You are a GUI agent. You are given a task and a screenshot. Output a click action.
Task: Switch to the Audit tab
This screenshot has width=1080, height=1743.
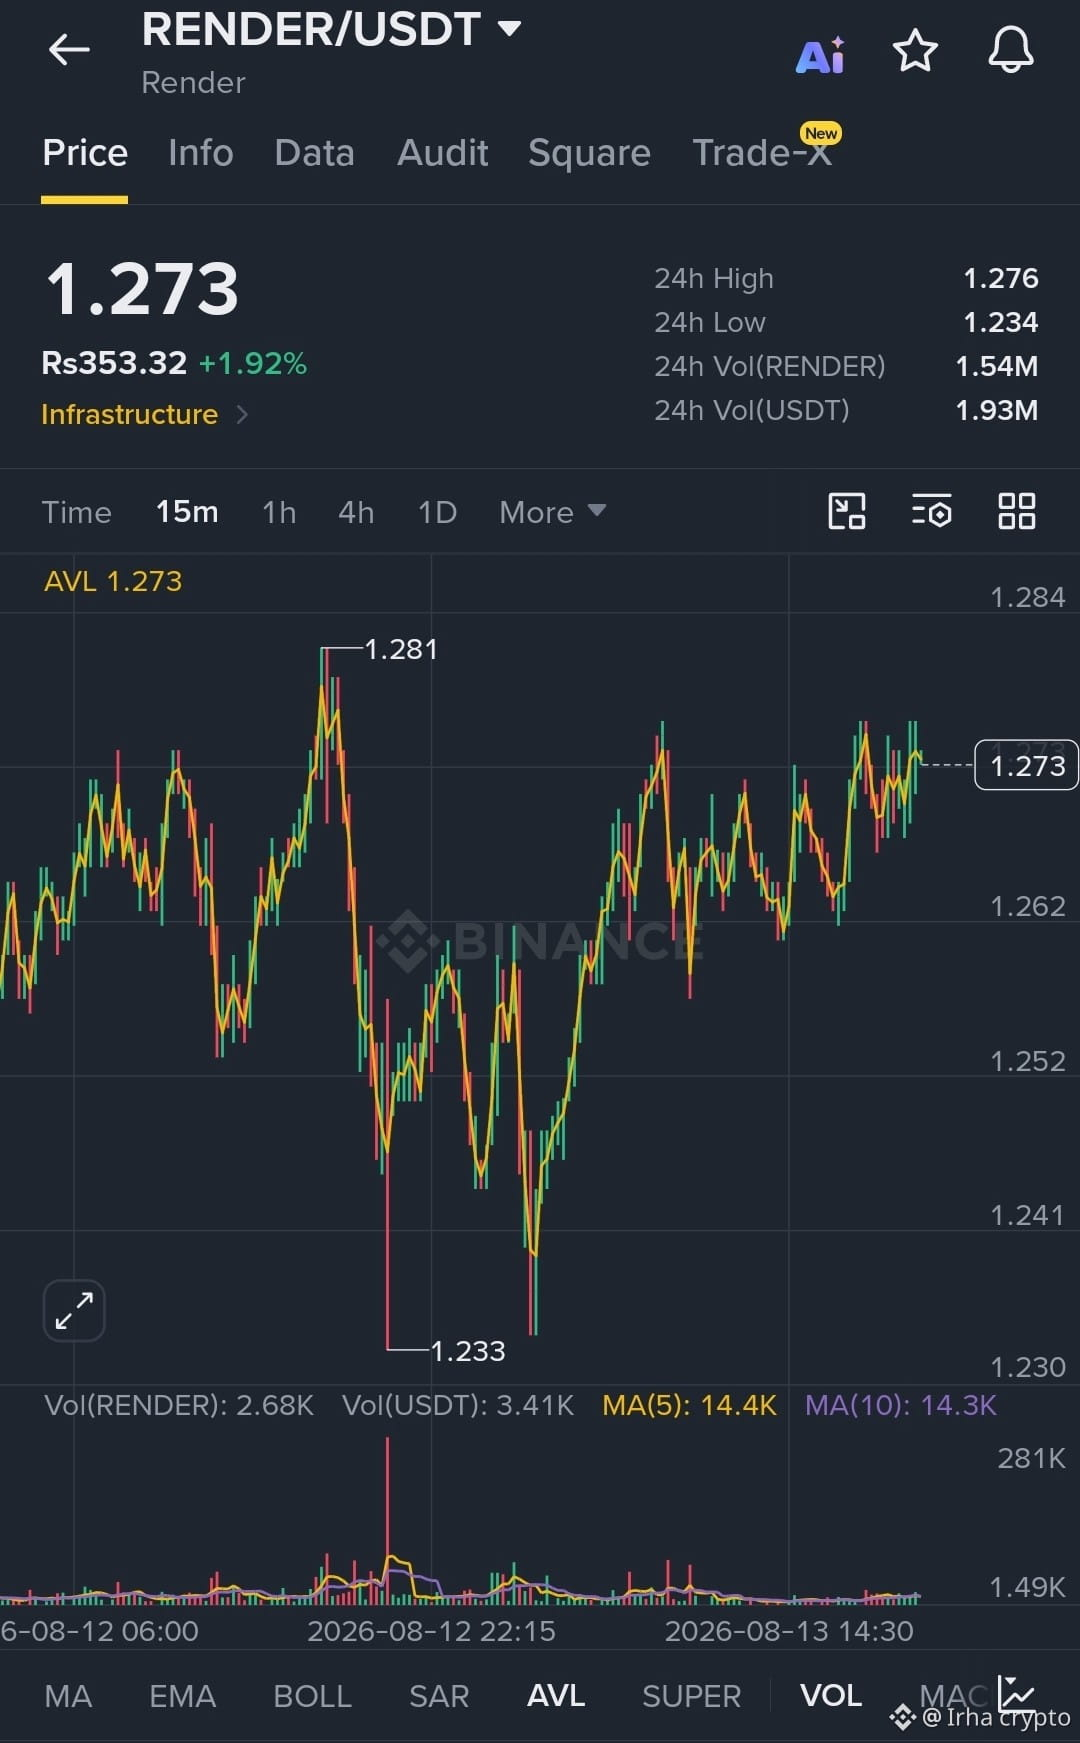tap(442, 153)
